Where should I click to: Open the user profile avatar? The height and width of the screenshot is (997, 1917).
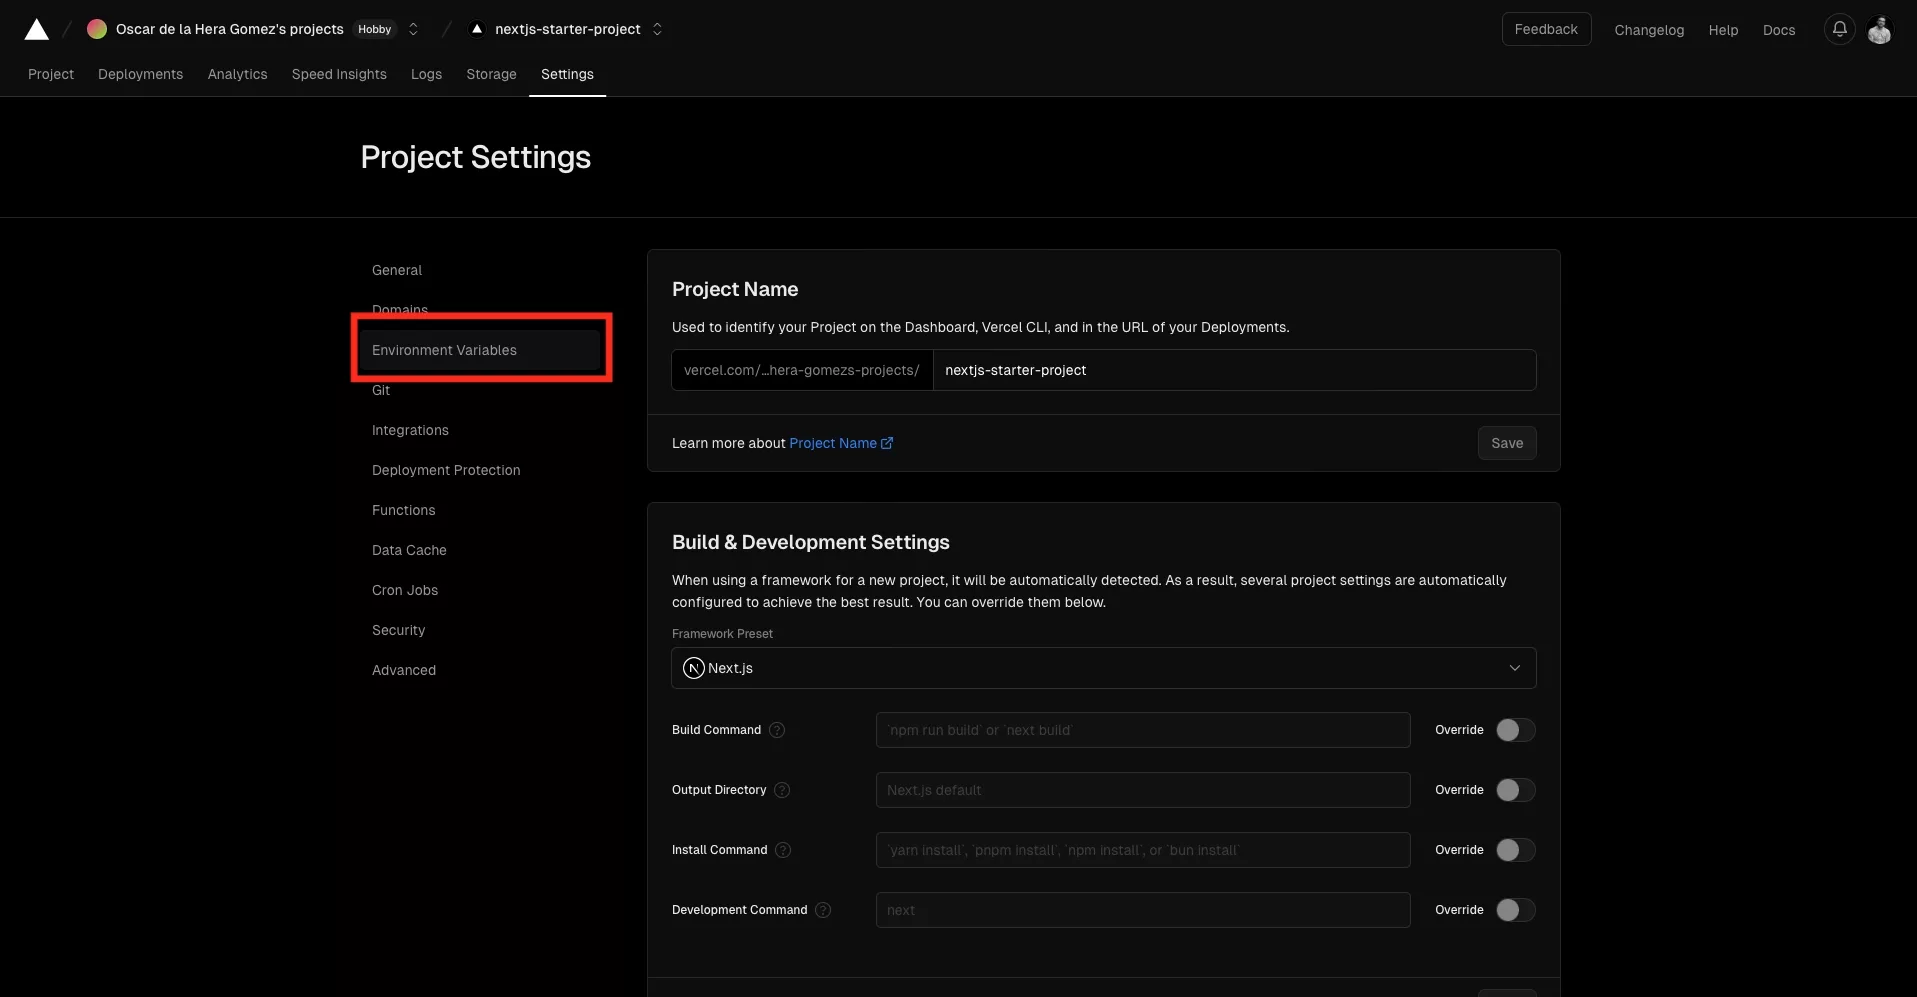click(1879, 29)
